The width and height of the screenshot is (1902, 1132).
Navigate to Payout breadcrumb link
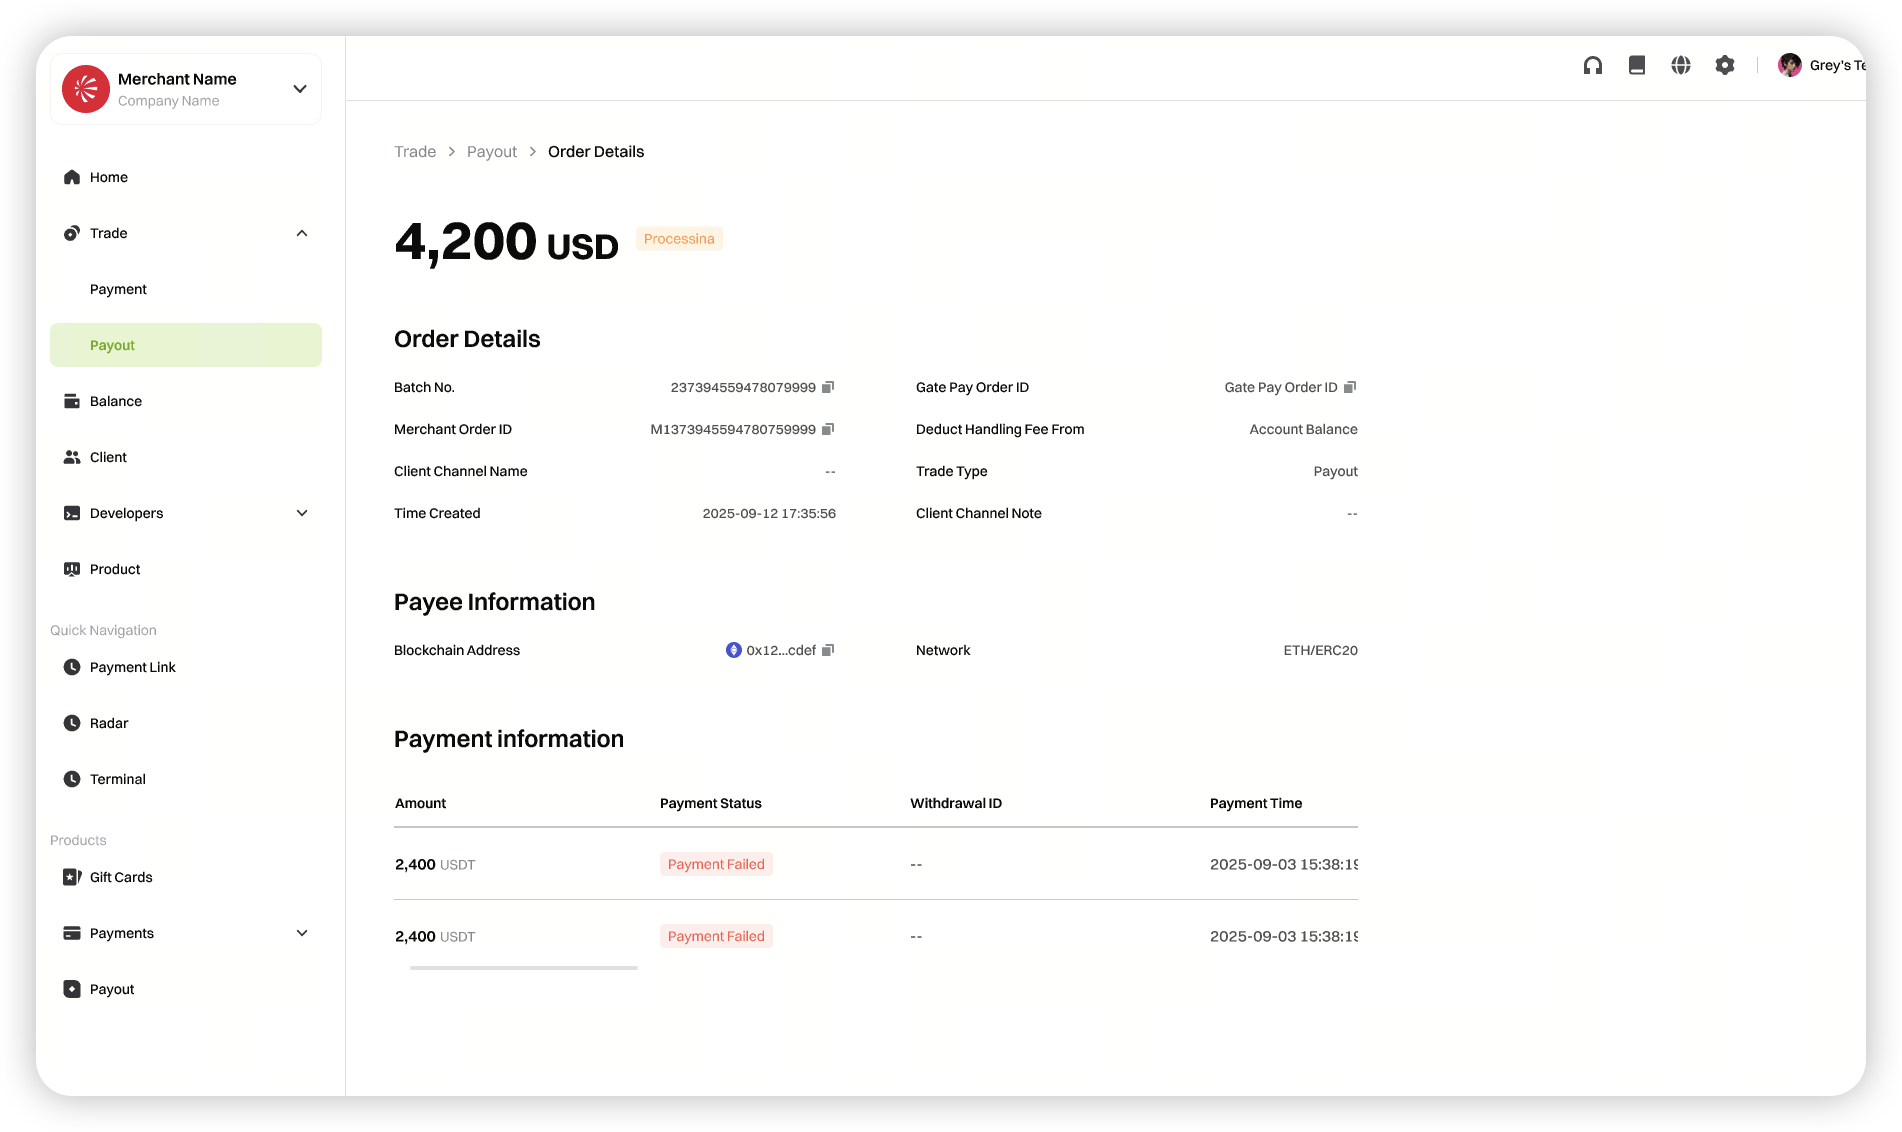coord(492,152)
